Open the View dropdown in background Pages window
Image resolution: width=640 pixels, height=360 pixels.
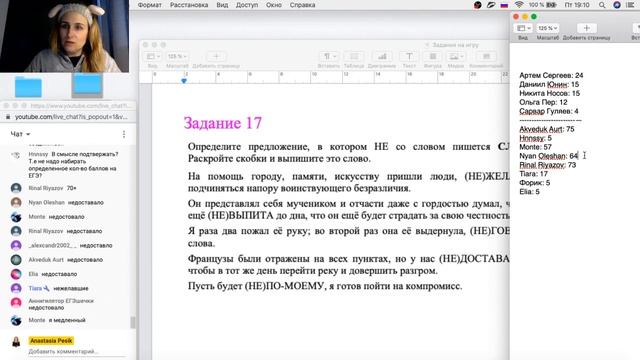click(x=153, y=56)
